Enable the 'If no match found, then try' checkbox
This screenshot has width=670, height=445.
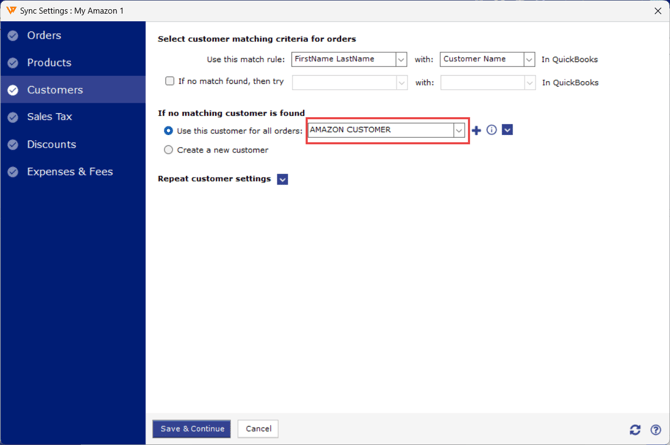click(x=169, y=81)
